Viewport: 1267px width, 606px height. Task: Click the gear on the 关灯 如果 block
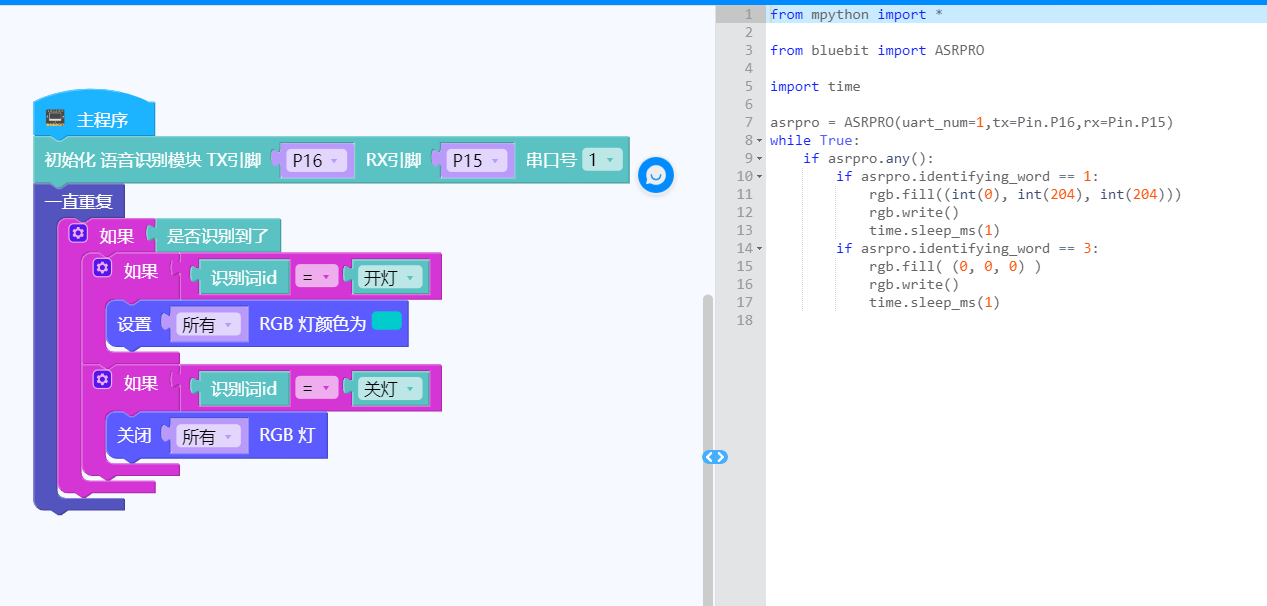[x=102, y=380]
